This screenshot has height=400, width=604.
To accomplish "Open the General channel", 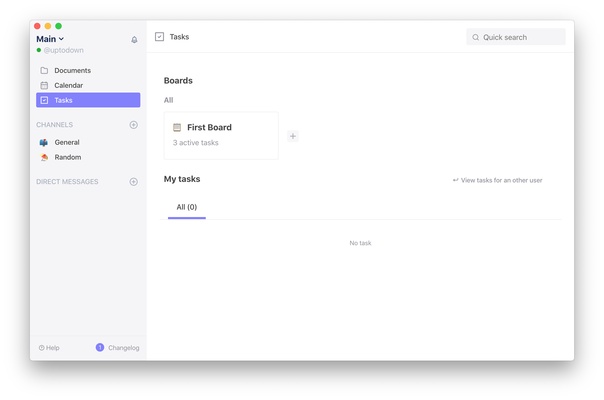I will (88, 142).
